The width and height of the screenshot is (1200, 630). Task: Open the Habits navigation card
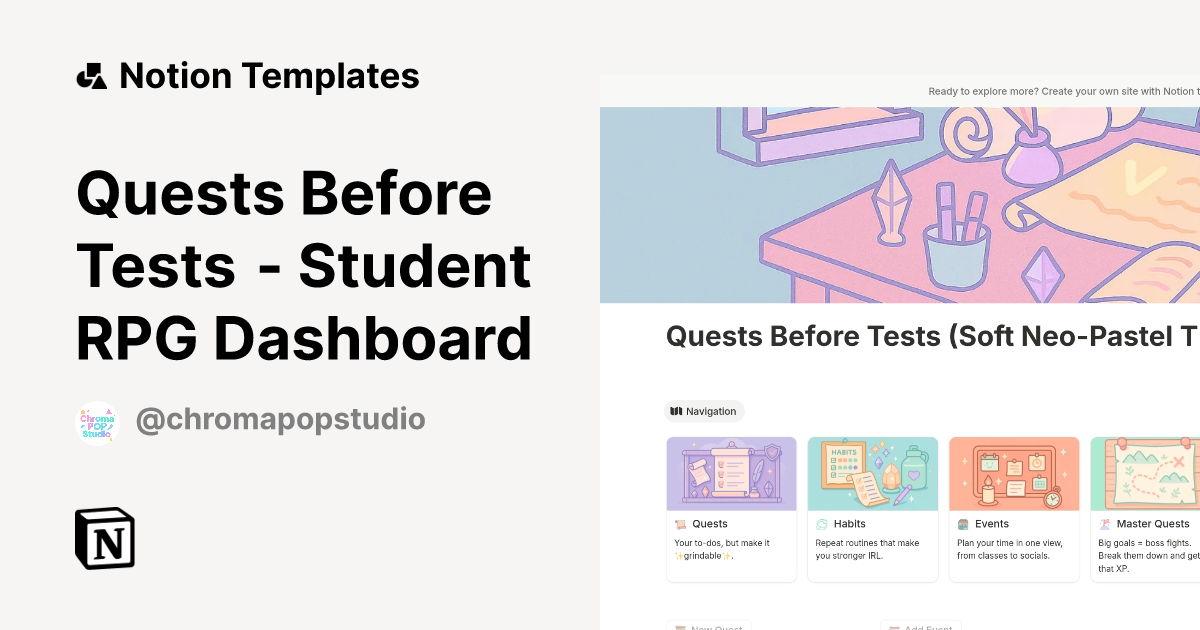[872, 505]
